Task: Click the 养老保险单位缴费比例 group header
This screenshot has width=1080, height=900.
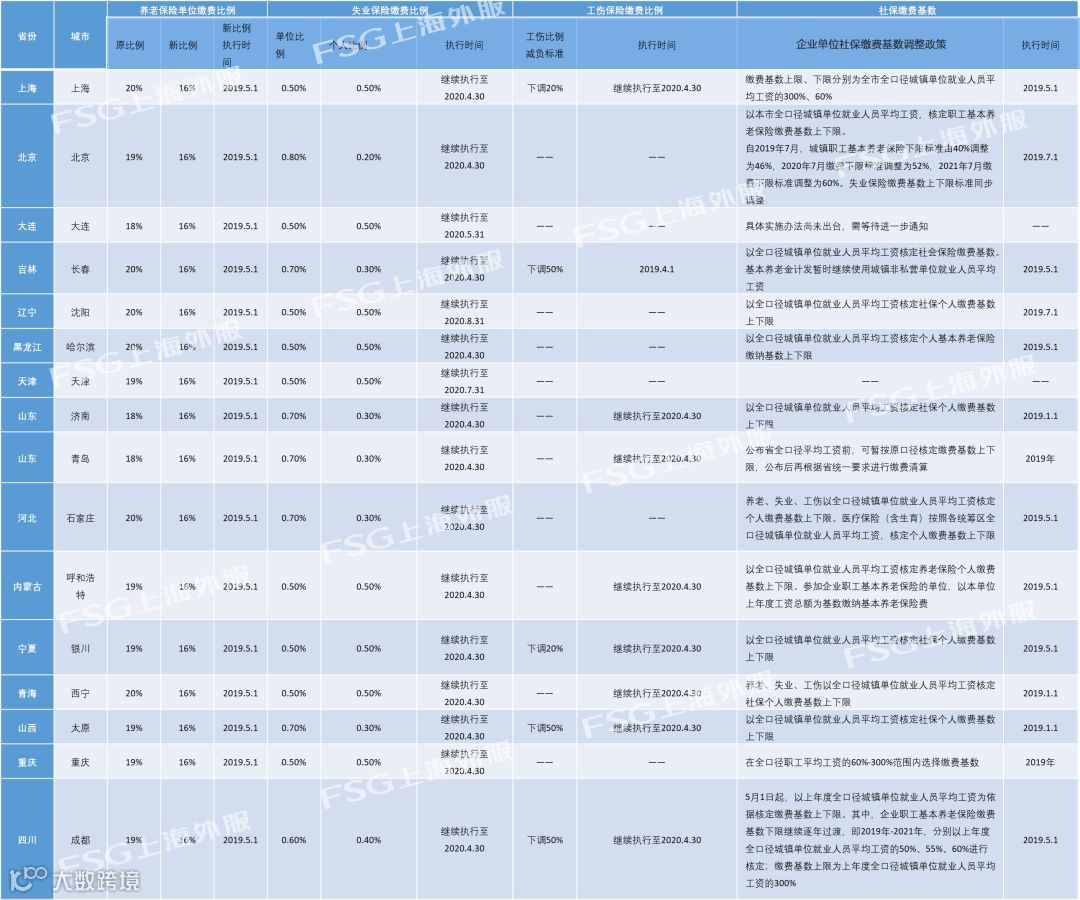Action: point(187,10)
